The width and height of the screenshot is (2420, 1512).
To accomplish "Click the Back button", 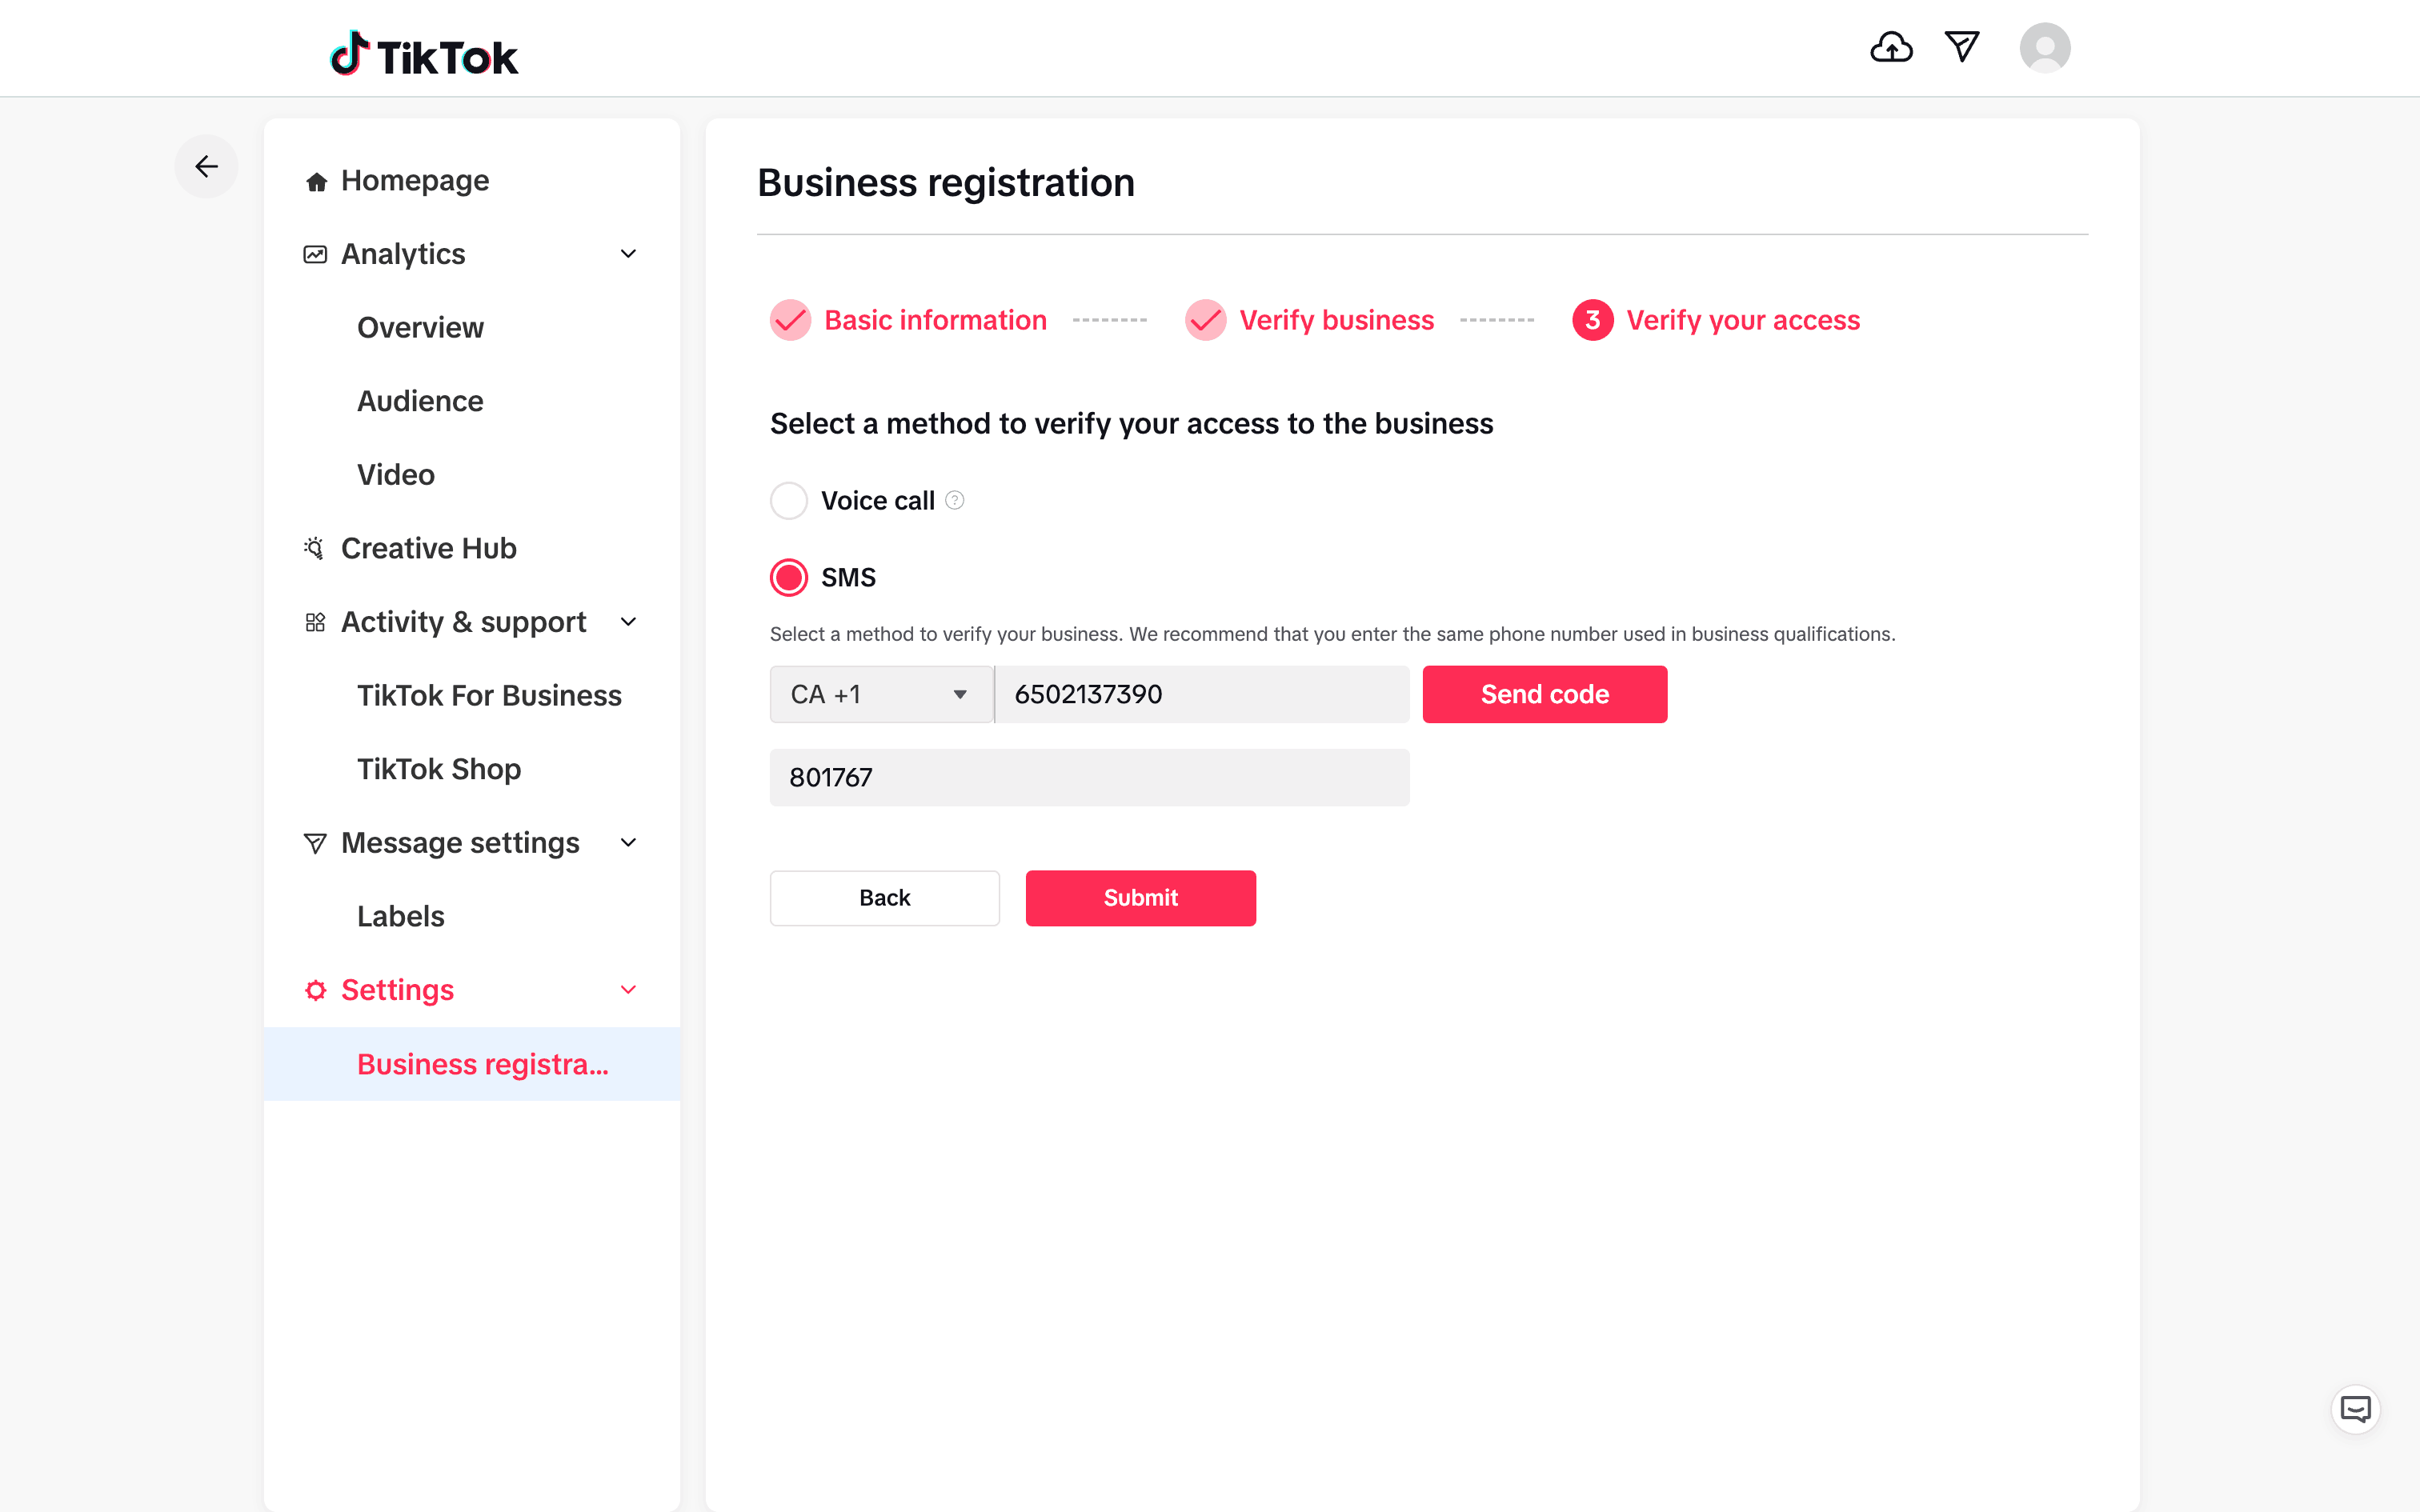I will coord(884,898).
